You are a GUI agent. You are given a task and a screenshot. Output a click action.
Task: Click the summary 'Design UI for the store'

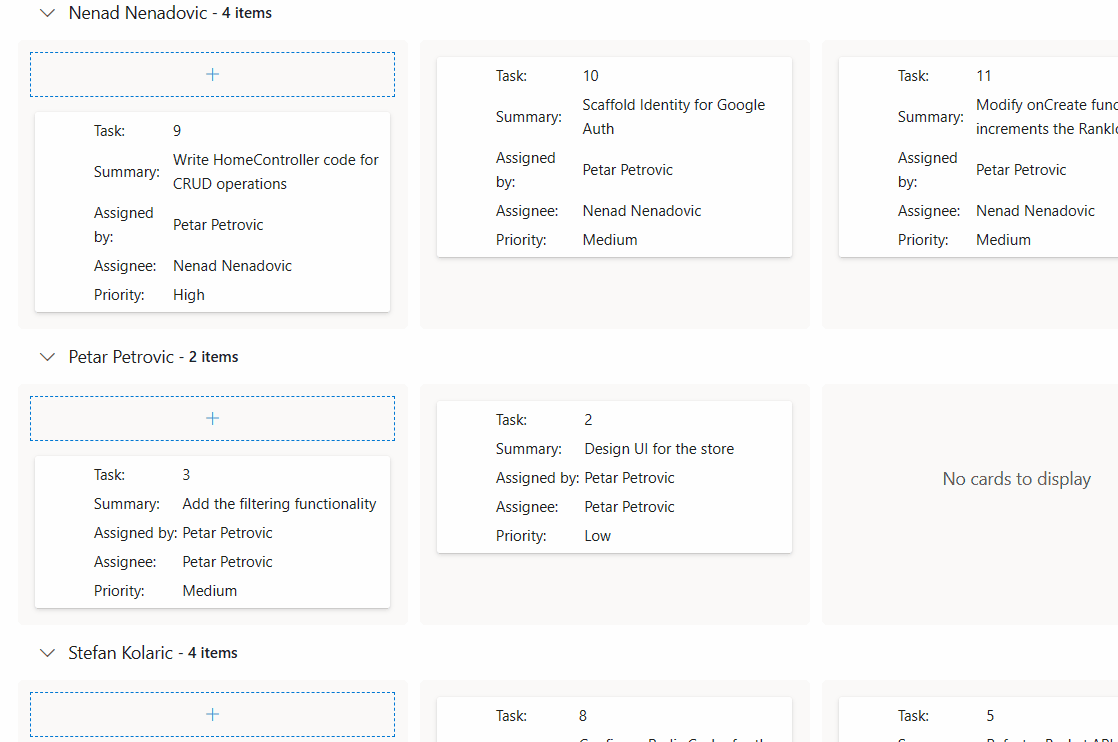point(659,448)
